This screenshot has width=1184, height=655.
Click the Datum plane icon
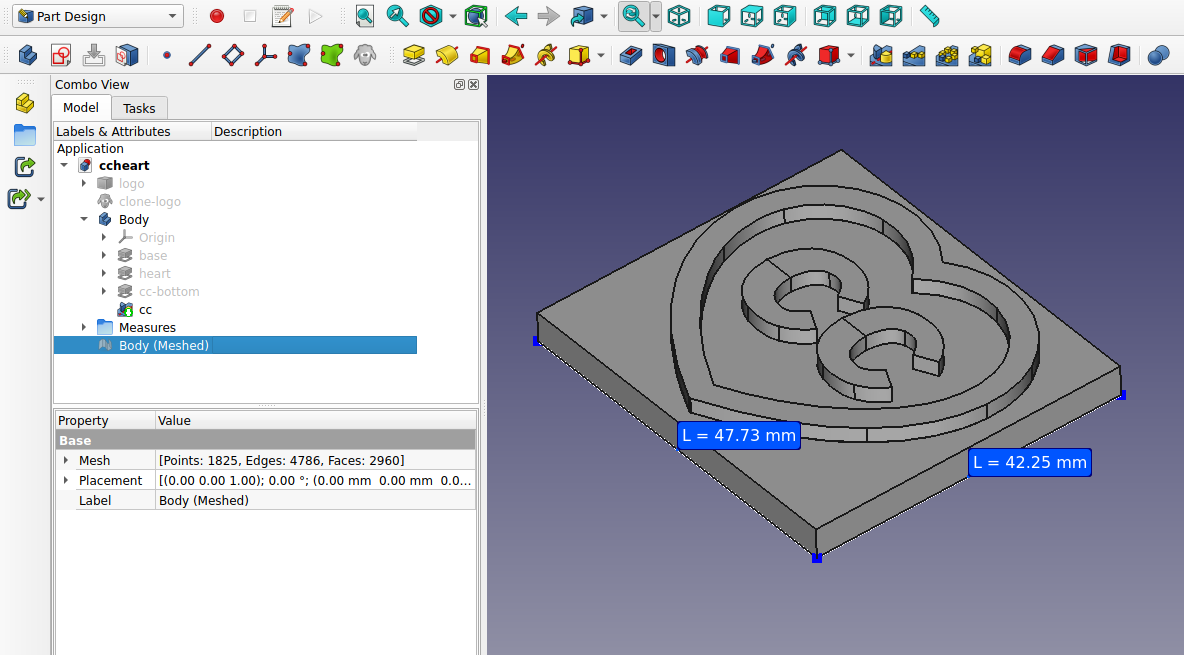tap(232, 55)
